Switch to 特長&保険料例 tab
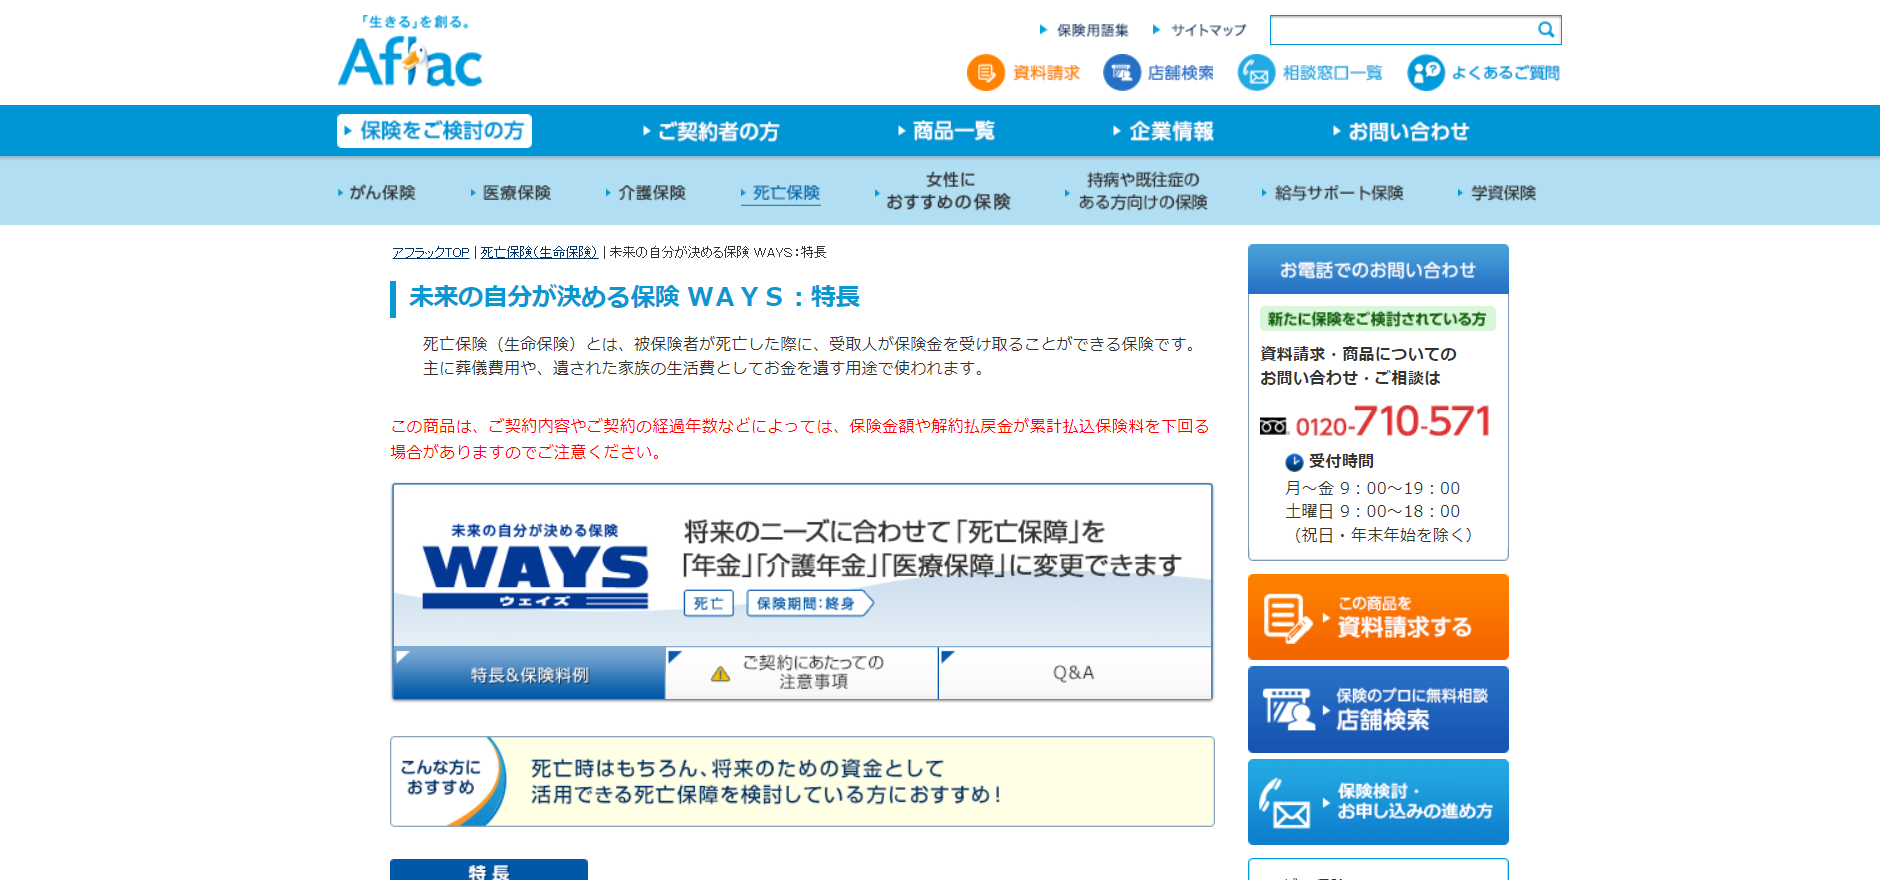 click(x=529, y=673)
